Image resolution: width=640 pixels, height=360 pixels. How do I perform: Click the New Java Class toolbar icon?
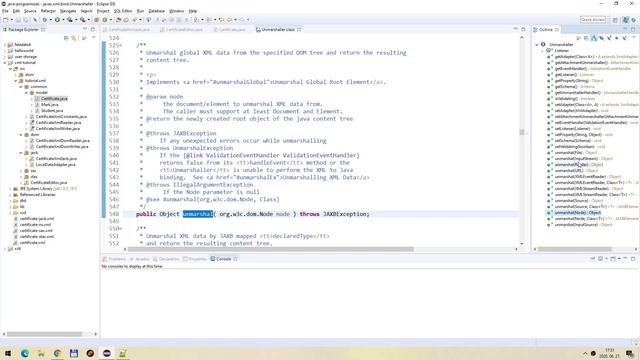point(105,20)
